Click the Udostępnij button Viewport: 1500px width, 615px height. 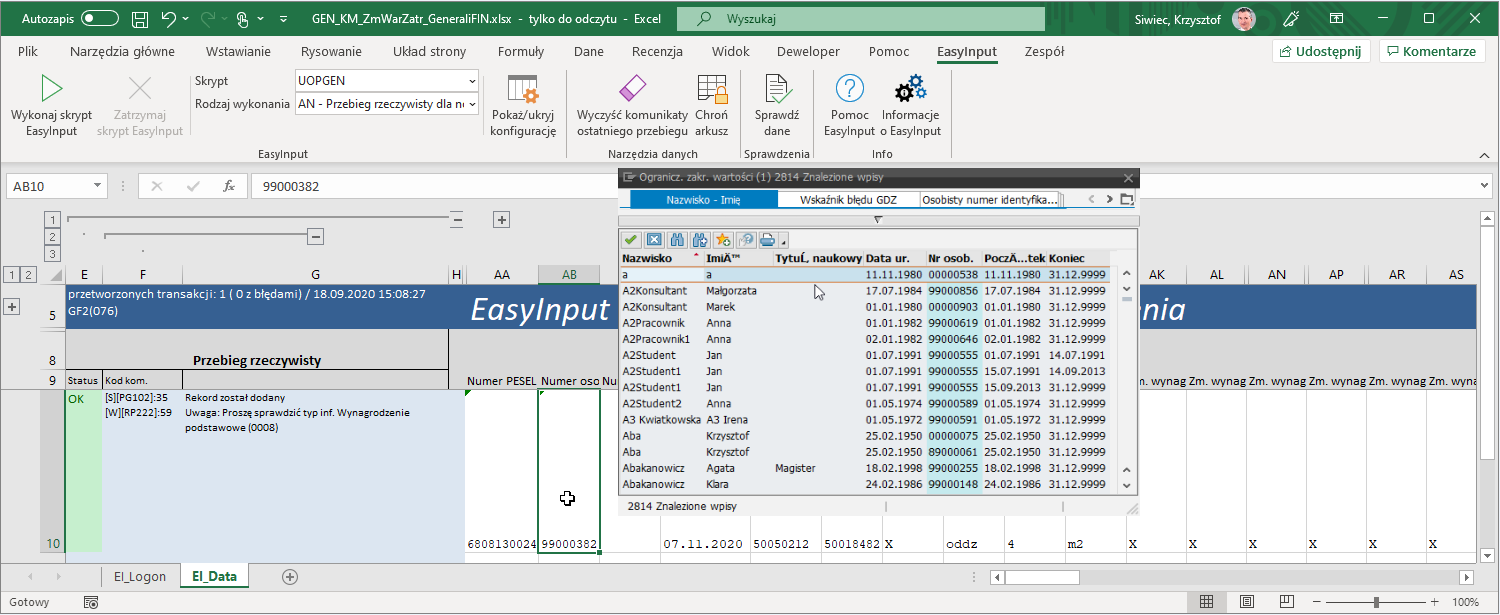[x=1321, y=52]
